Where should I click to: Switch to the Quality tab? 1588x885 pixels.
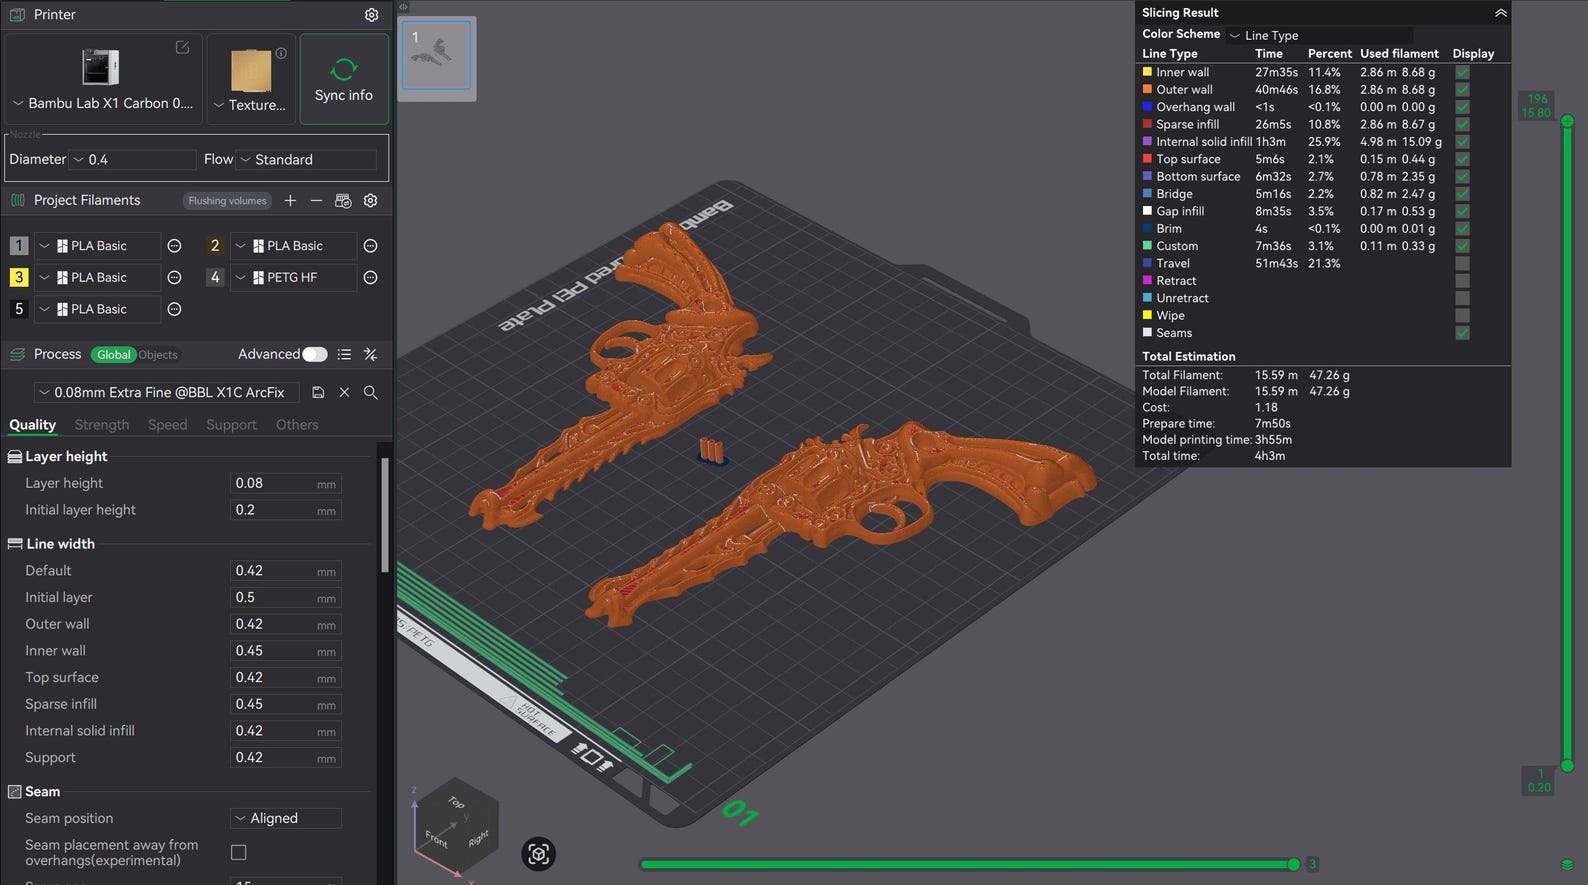(32, 425)
